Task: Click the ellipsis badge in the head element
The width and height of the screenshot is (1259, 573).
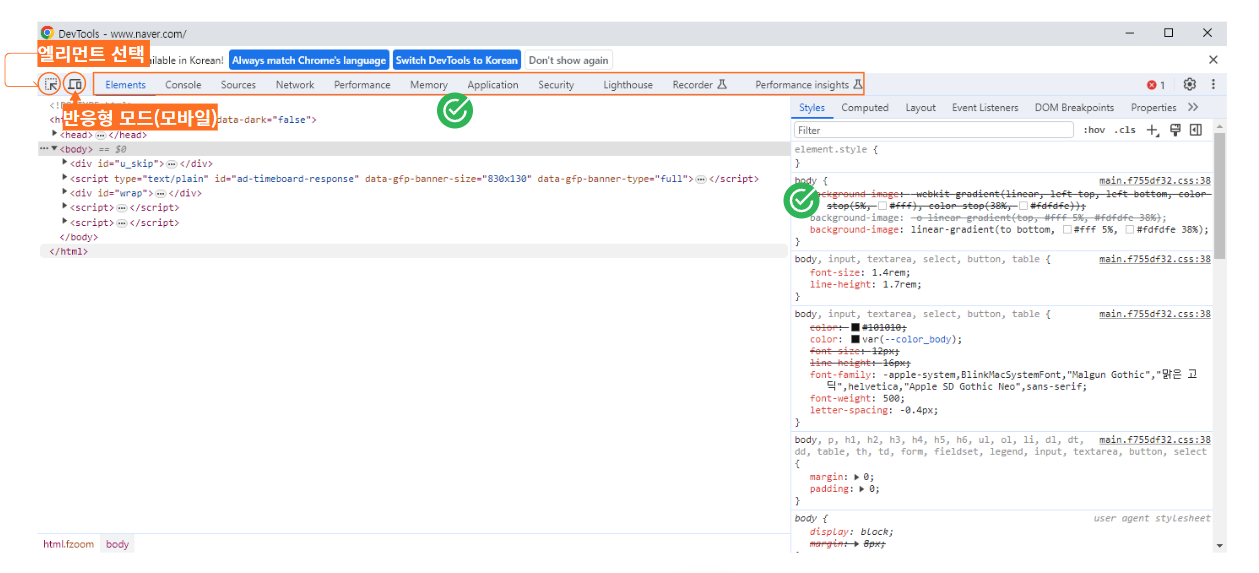Action: click(101, 134)
